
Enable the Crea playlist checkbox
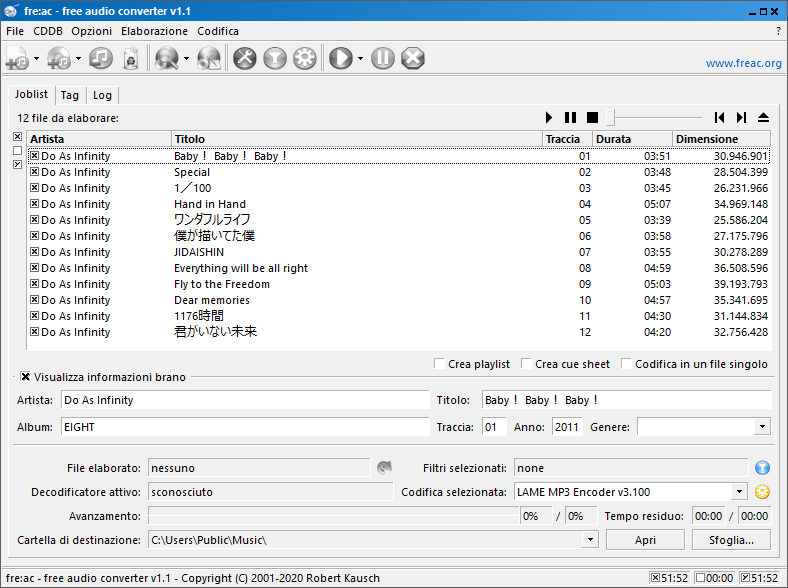point(440,364)
